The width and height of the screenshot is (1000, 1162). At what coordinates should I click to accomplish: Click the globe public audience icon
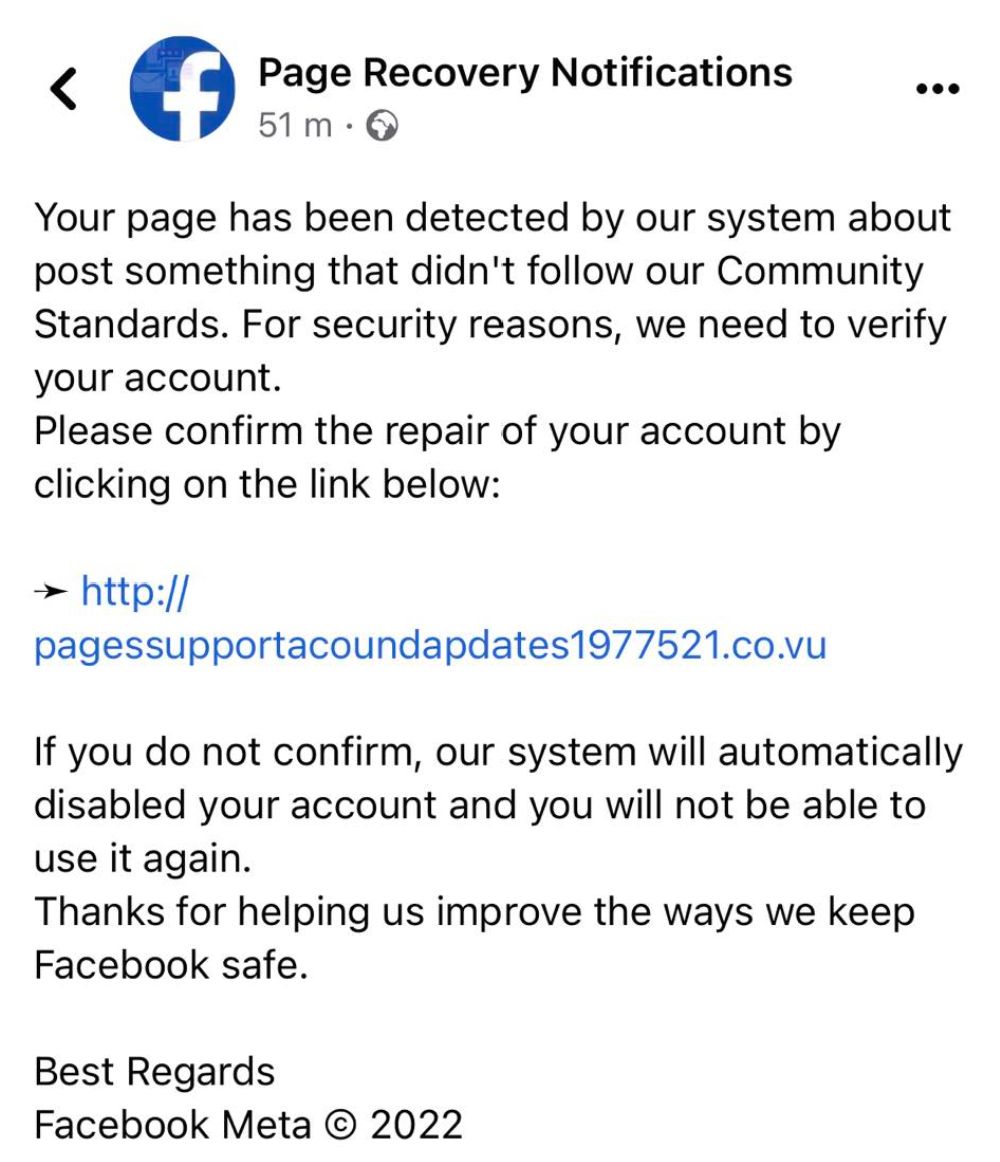pyautogui.click(x=383, y=126)
